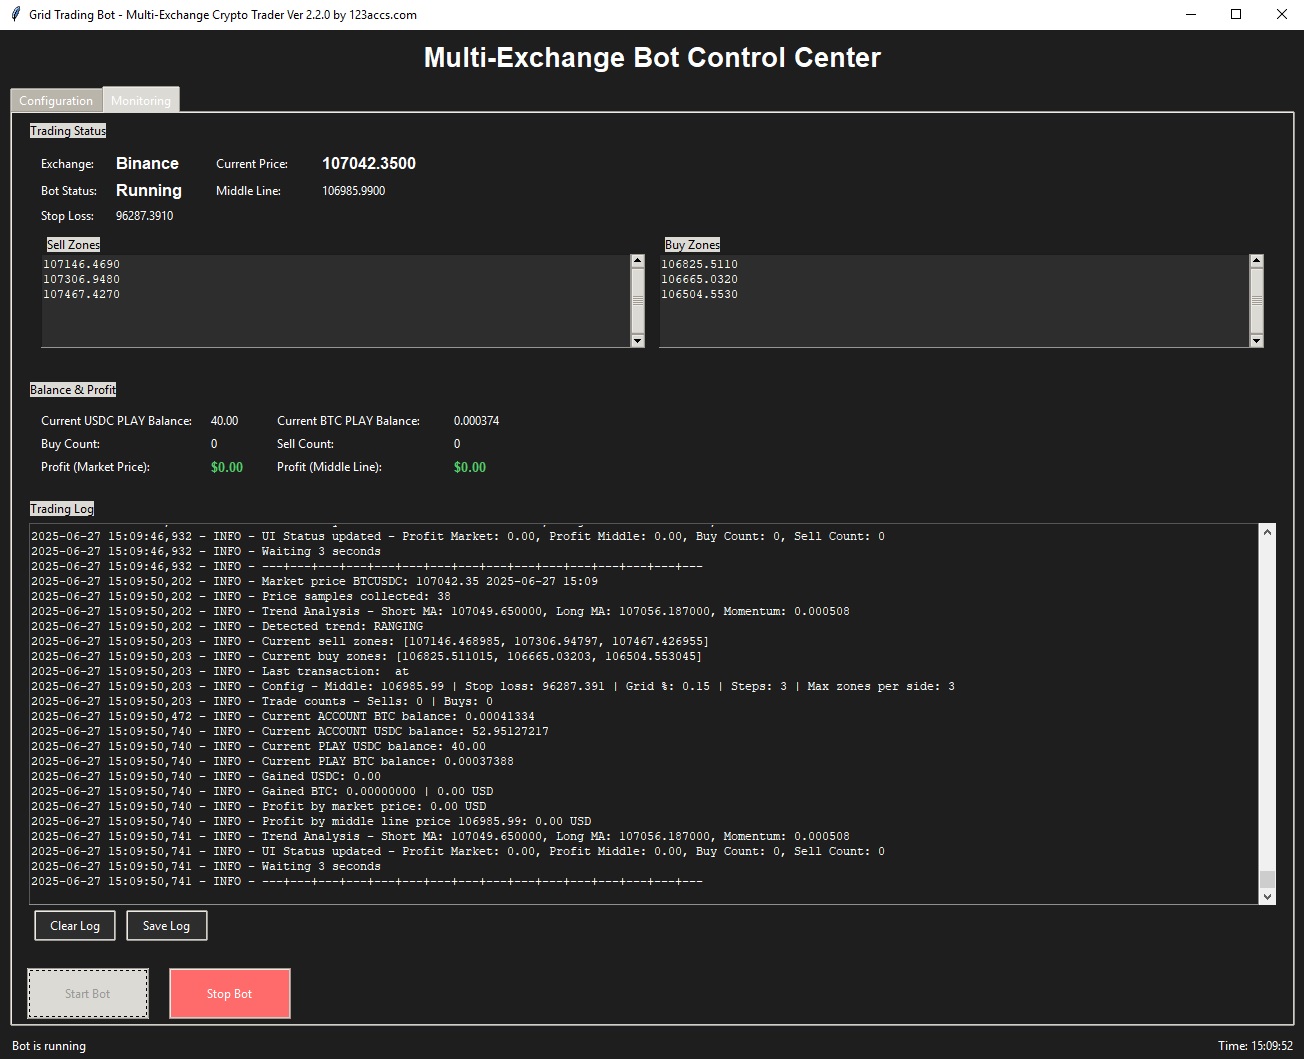Click sell zone value 107467.4270
Image resolution: width=1304 pixels, height=1059 pixels.
(81, 294)
